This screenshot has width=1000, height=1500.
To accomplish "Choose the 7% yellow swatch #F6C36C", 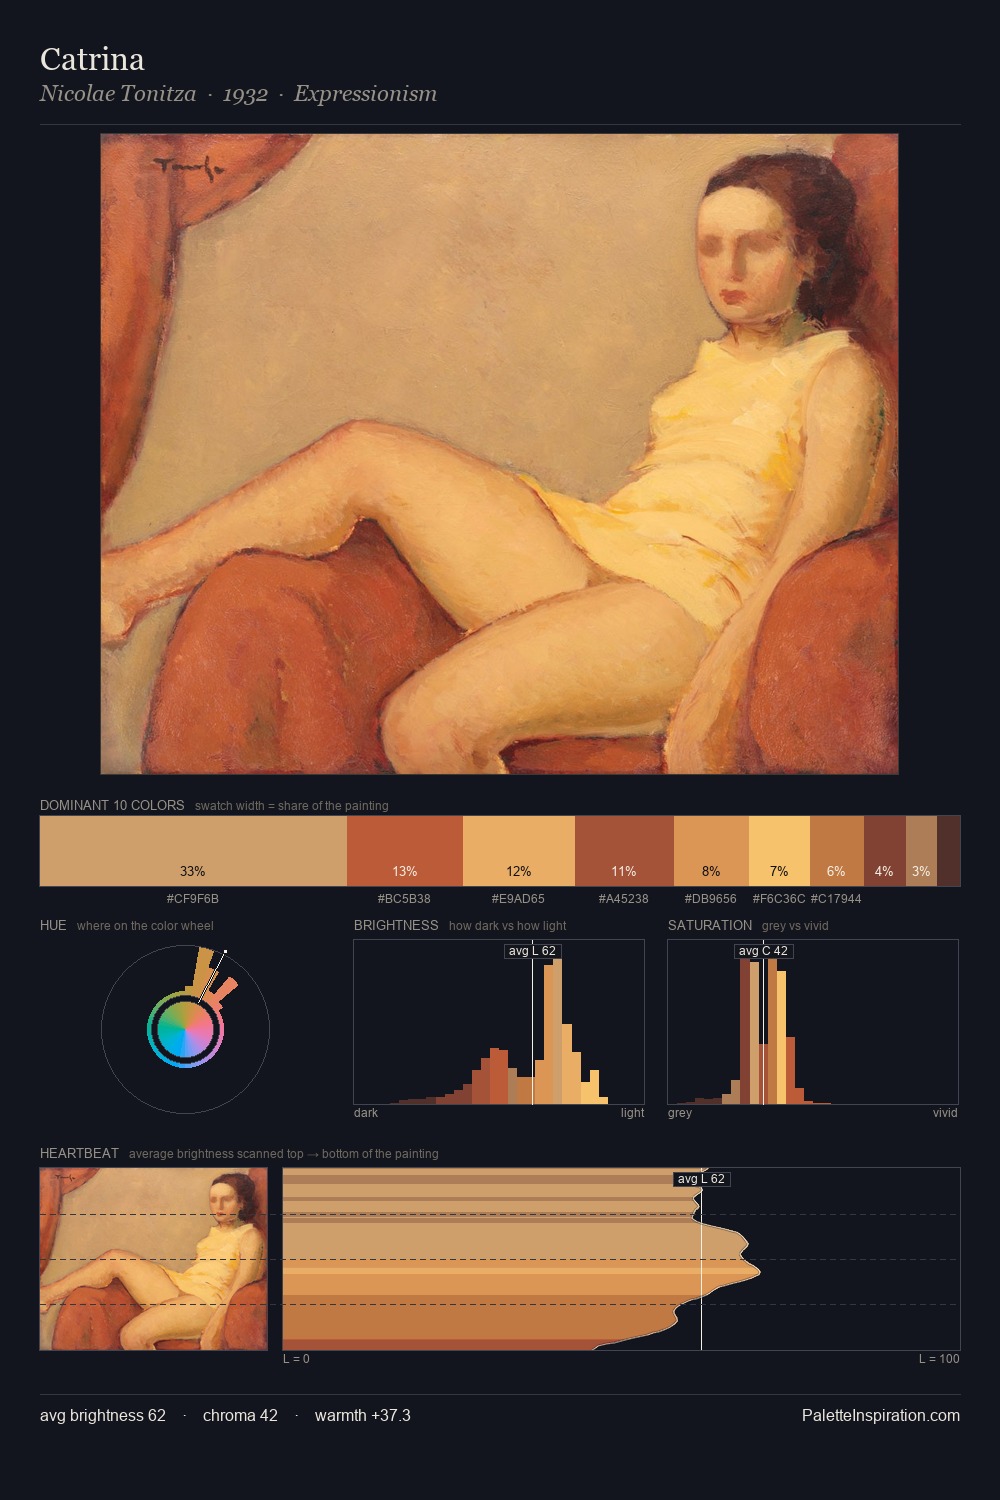I will (779, 851).
